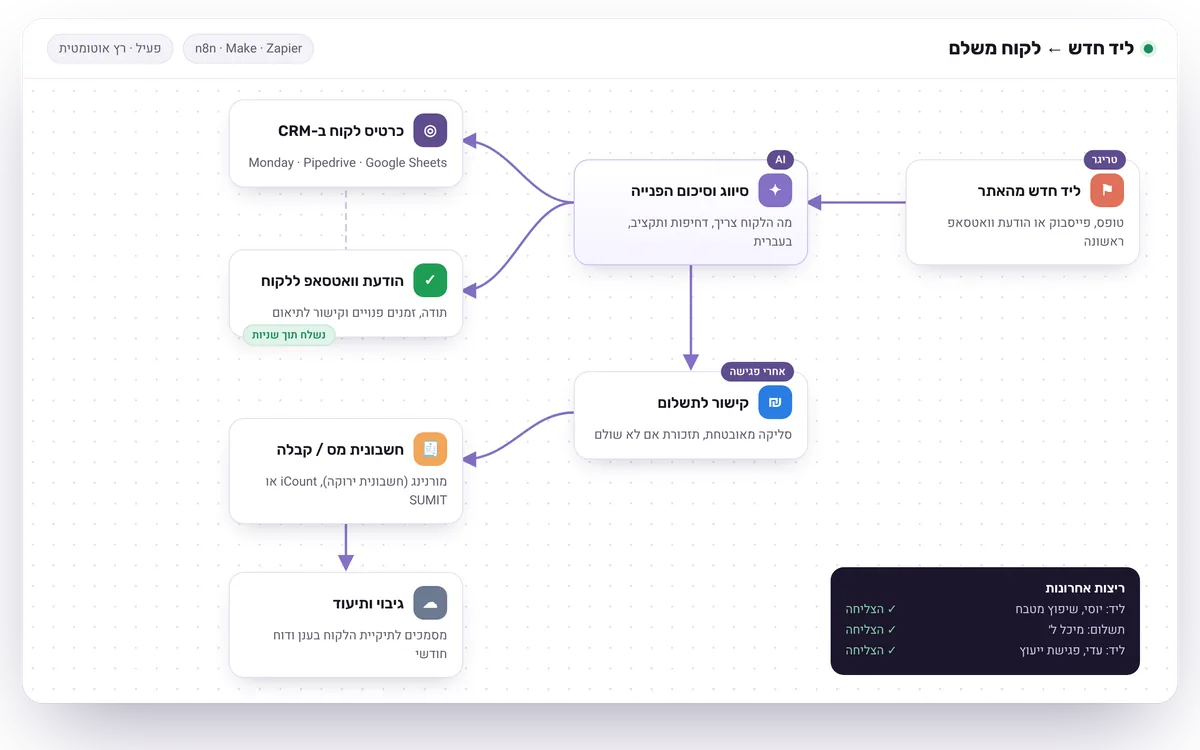Click the 'נשלח תוך שניות' green pill
1200x750 pixels.
point(289,335)
